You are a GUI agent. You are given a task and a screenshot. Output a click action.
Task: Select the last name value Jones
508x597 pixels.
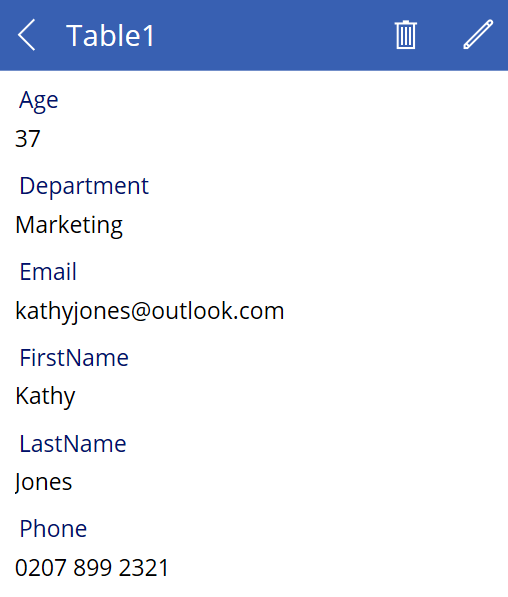(43, 482)
